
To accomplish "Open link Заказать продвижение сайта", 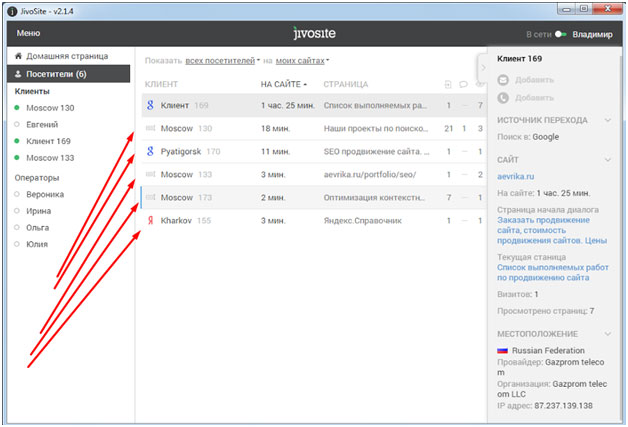I will pos(552,230).
